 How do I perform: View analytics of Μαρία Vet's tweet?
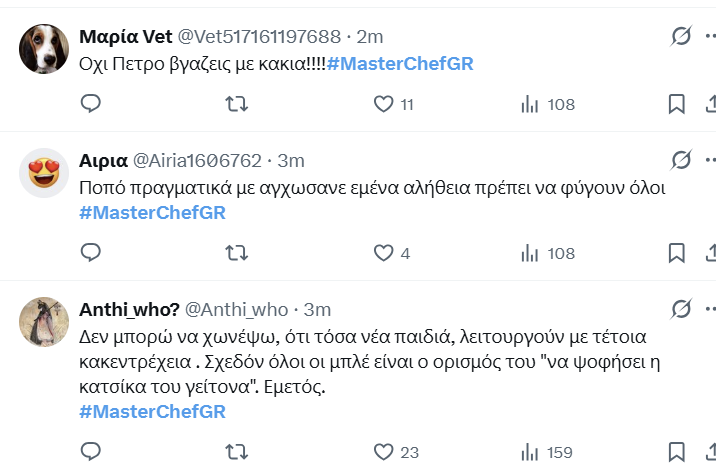point(530,104)
